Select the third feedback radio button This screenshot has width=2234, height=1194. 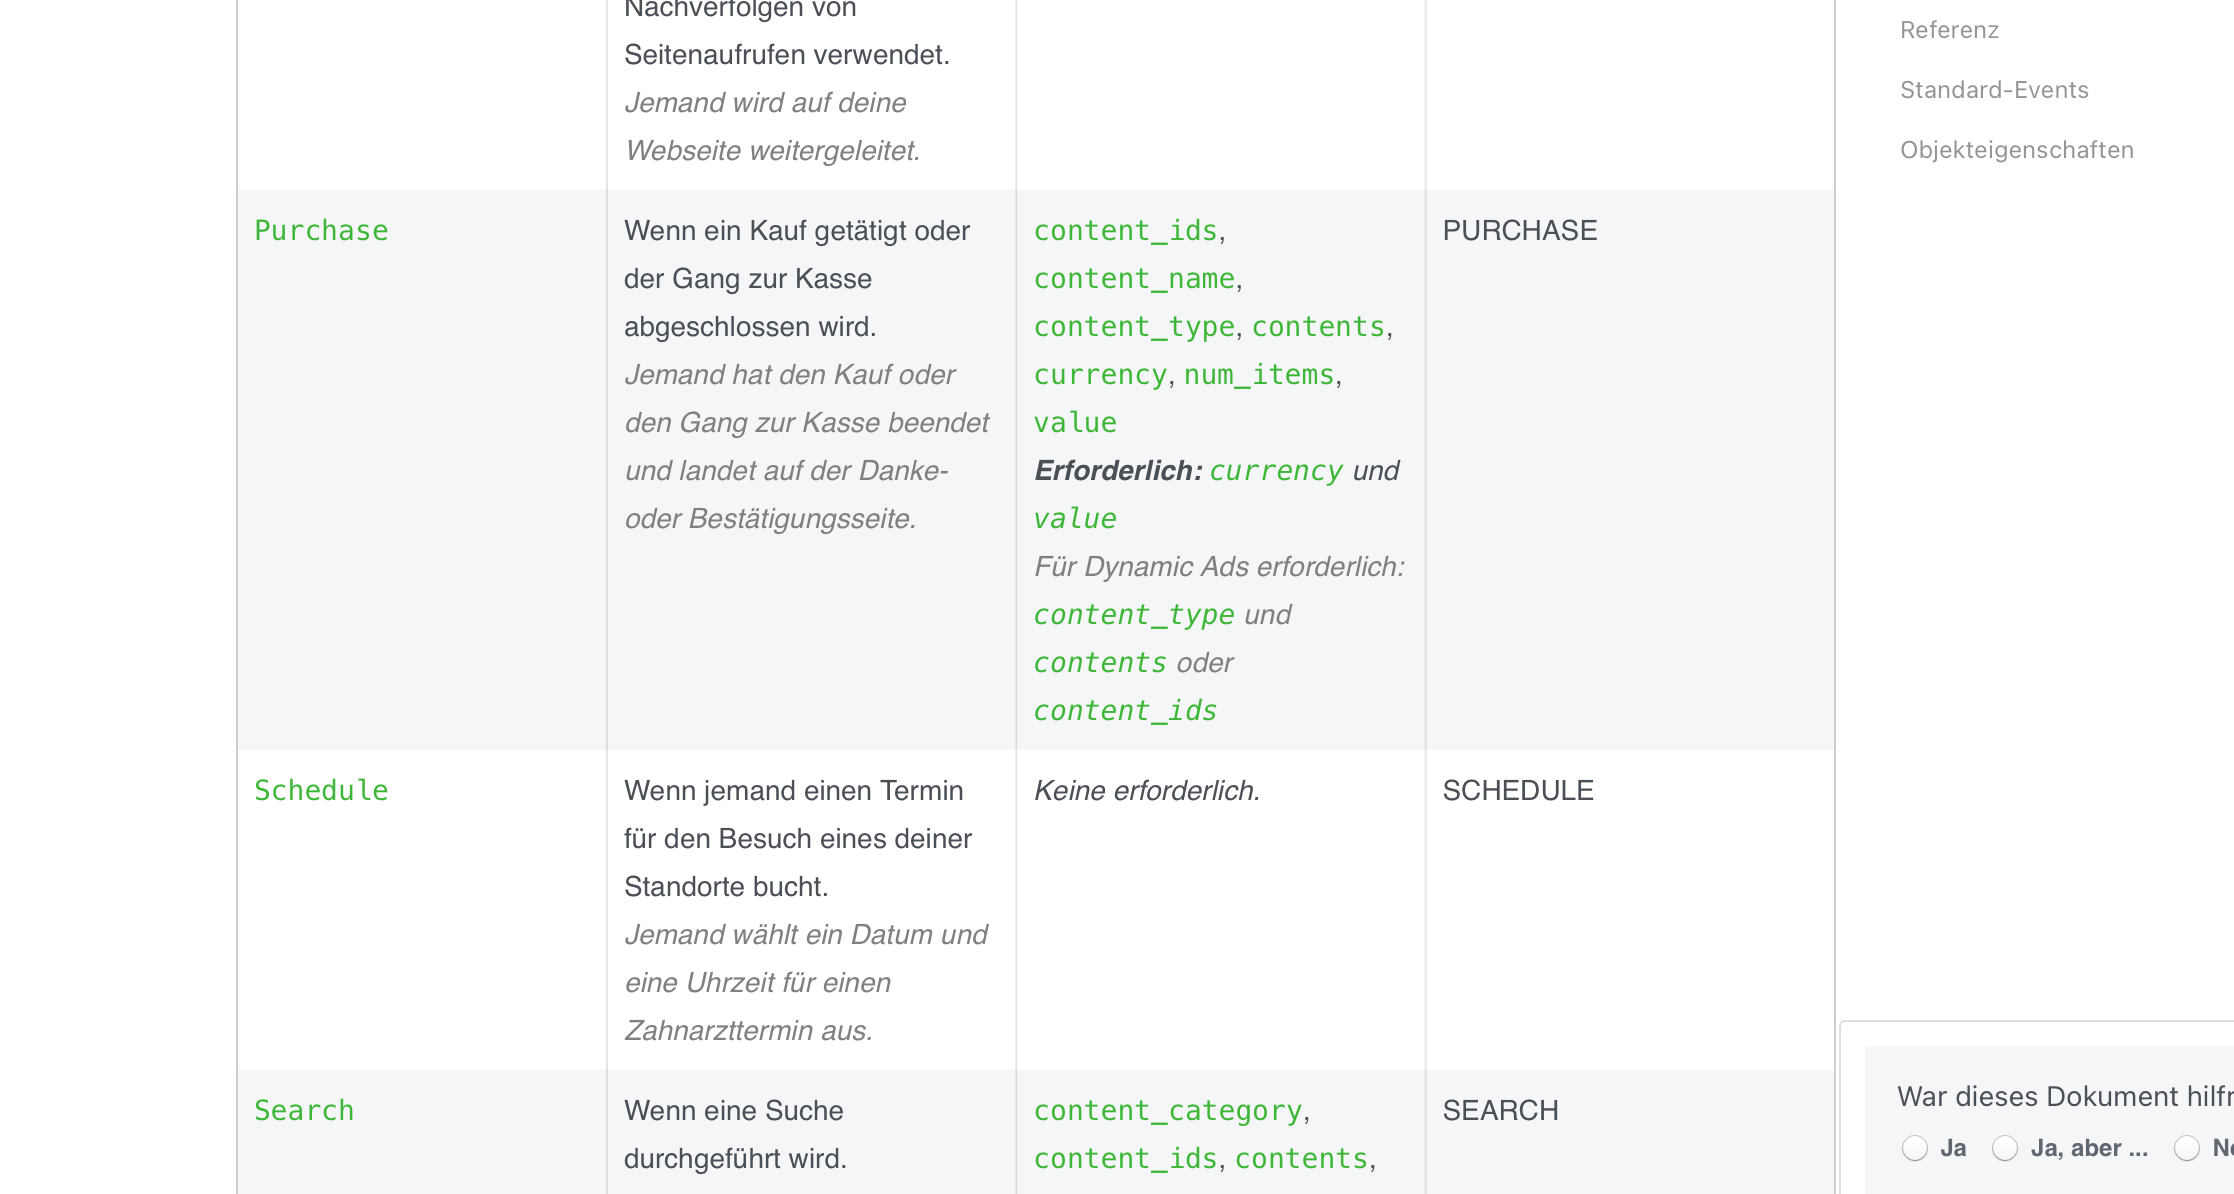coord(2187,1148)
